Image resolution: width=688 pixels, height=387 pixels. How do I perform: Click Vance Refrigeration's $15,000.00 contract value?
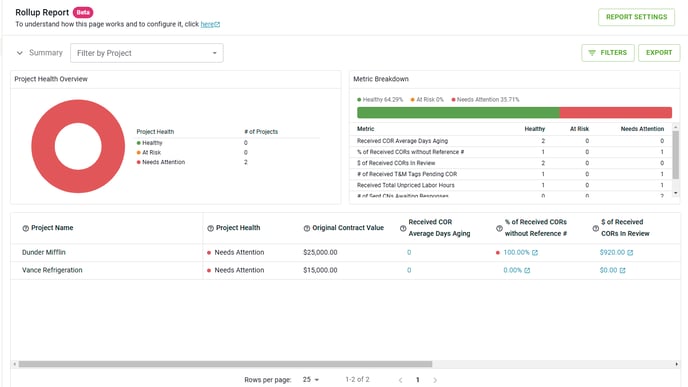tap(320, 270)
